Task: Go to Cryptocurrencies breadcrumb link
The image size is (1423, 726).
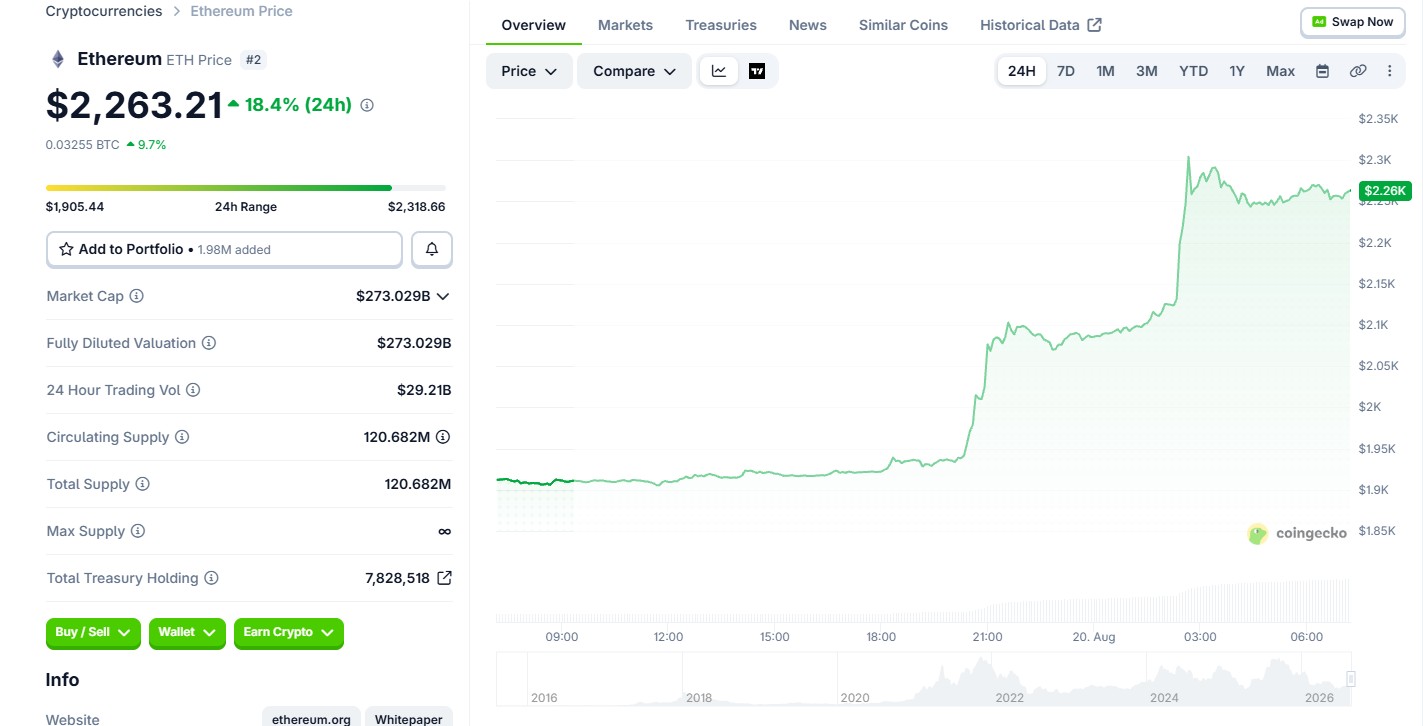Action: pyautogui.click(x=104, y=11)
